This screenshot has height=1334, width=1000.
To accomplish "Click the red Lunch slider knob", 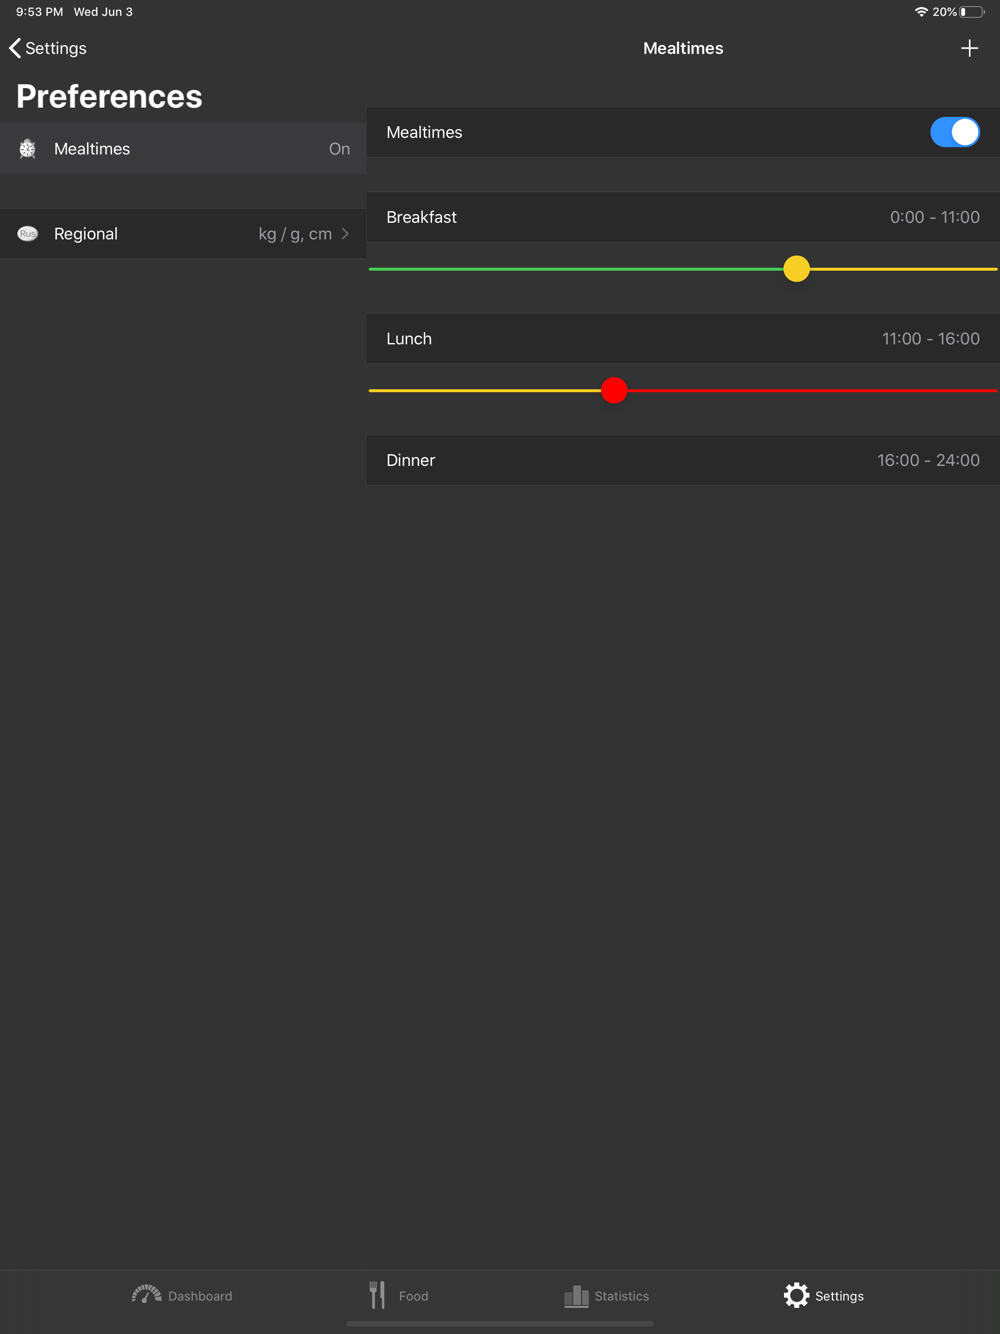I will pyautogui.click(x=614, y=391).
